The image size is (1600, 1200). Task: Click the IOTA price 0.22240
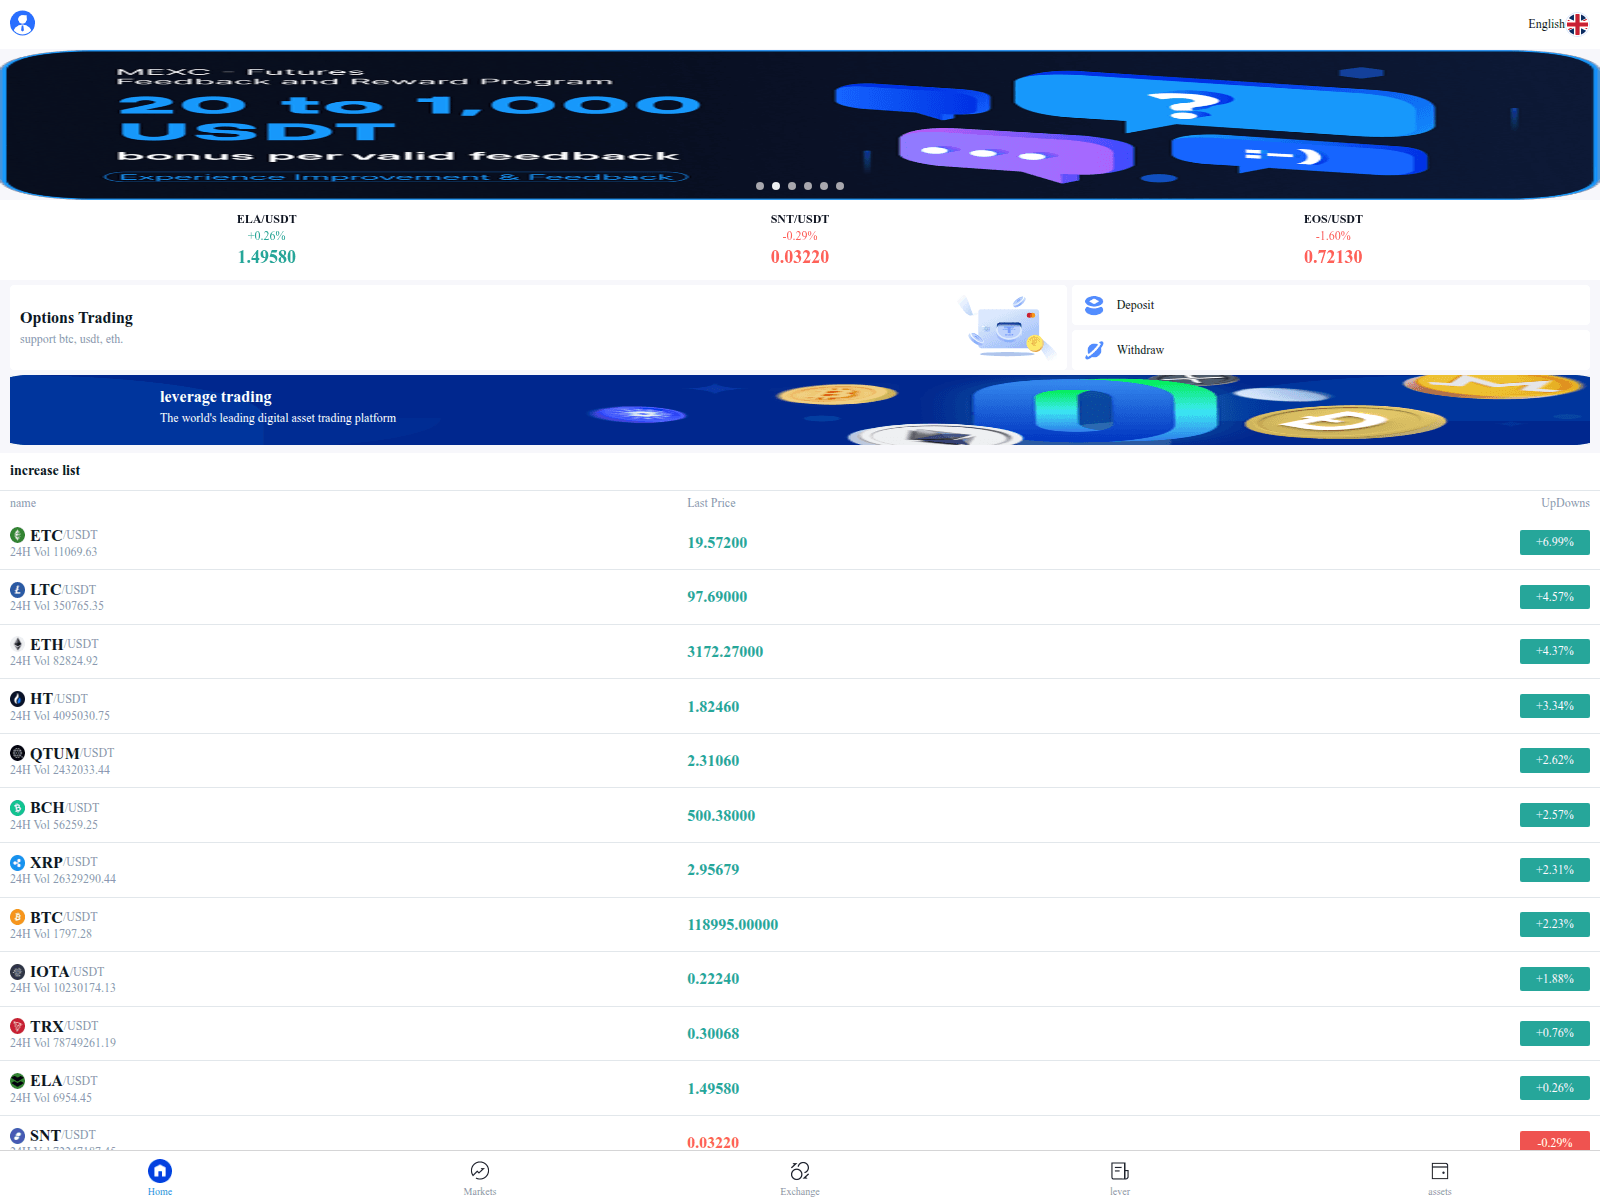click(x=713, y=979)
